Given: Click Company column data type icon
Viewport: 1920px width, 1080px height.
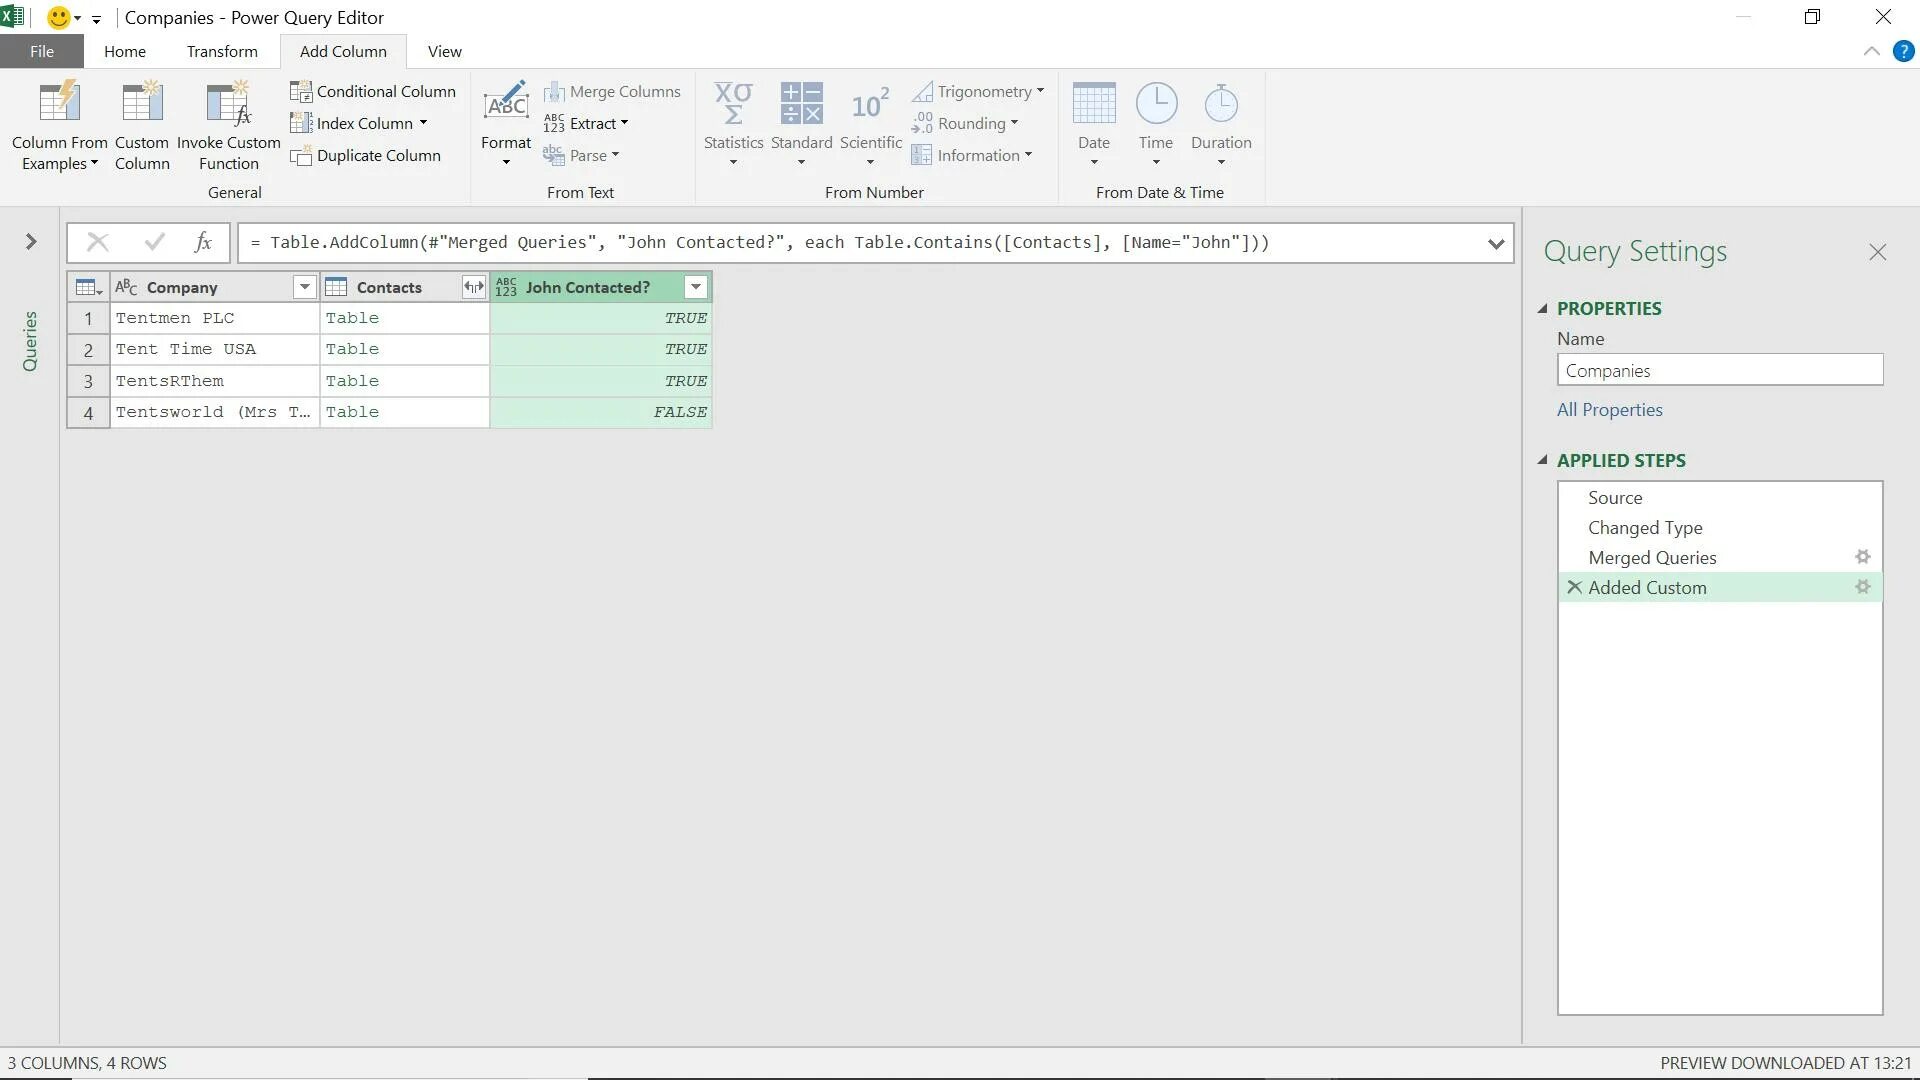Looking at the screenshot, I should tap(126, 288).
